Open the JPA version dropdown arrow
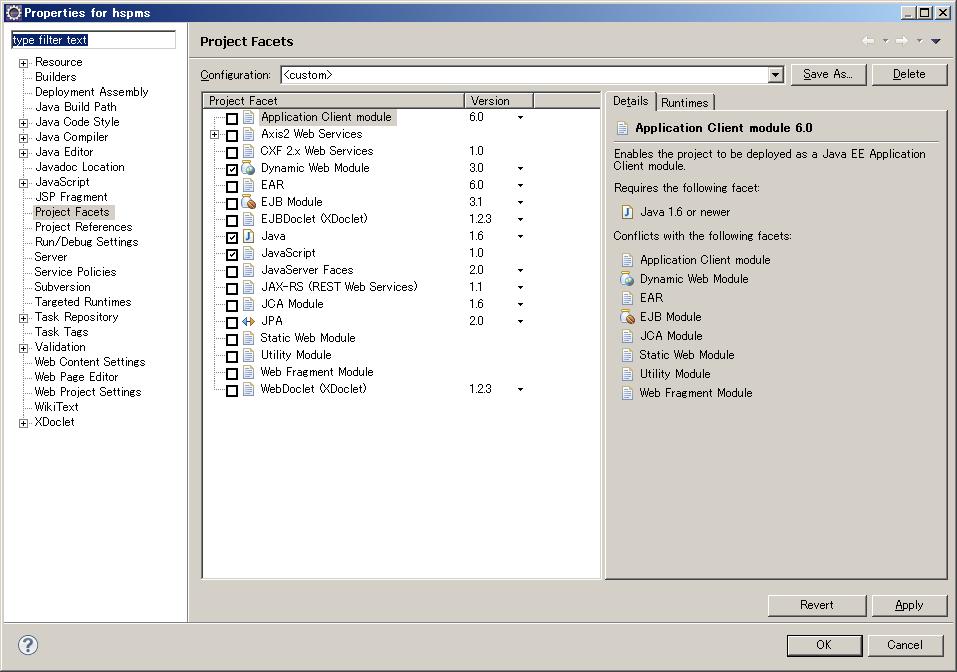The width and height of the screenshot is (957, 672). pos(520,322)
